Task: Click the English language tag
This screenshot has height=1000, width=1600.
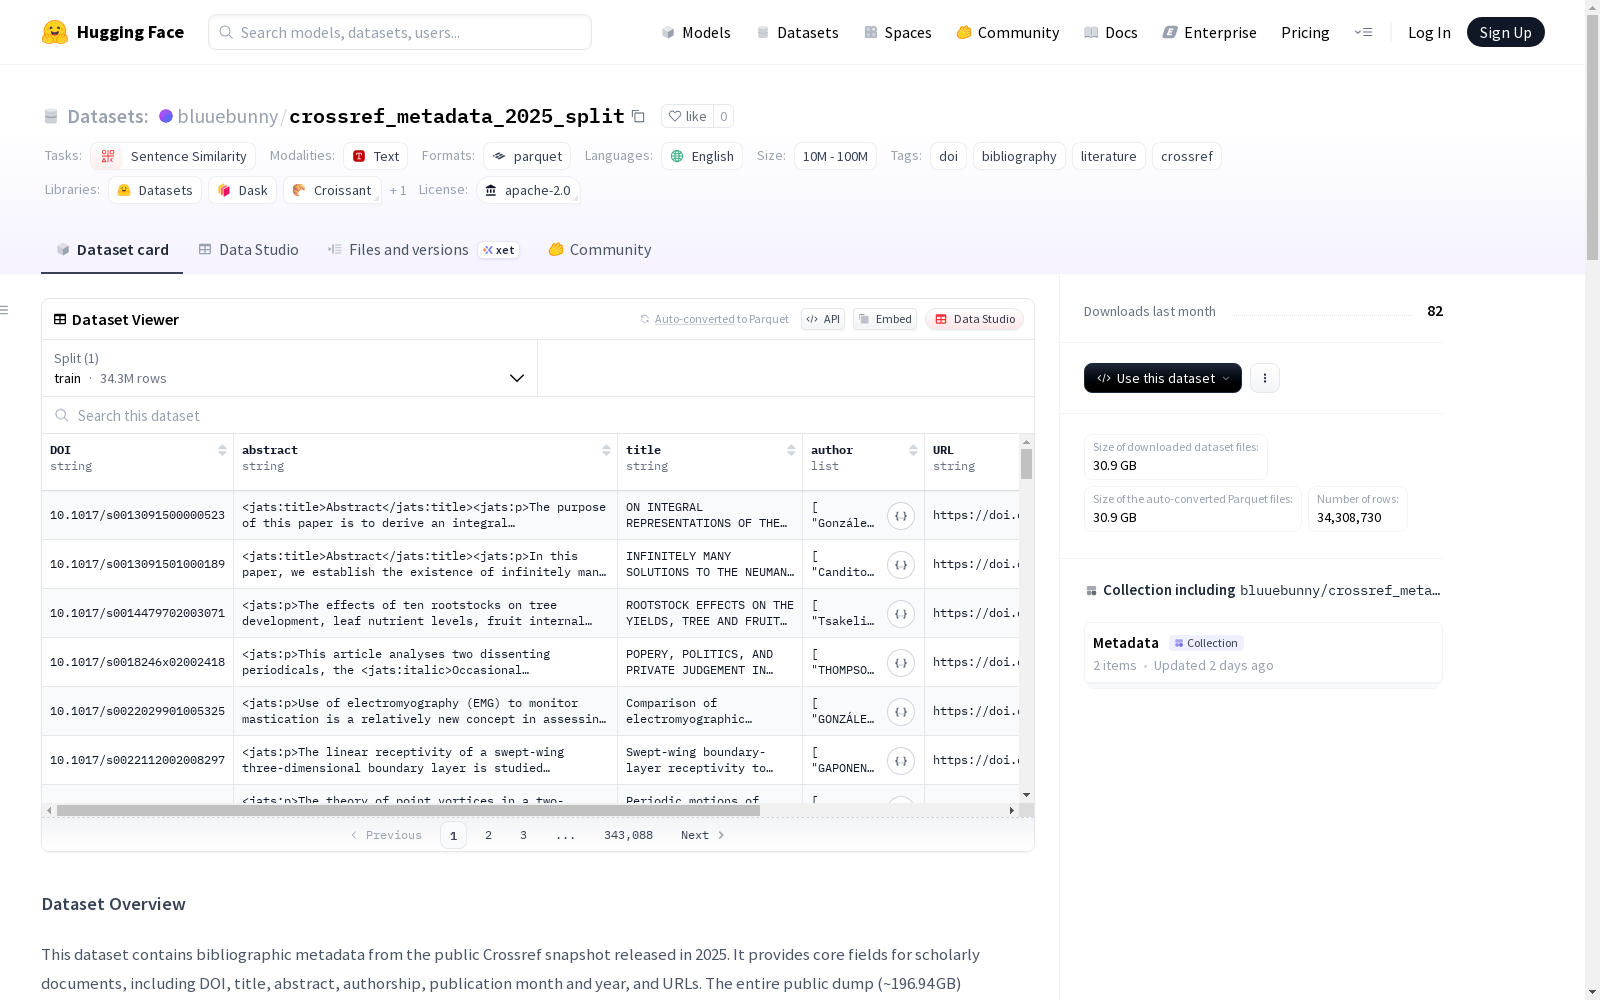Action: (702, 156)
